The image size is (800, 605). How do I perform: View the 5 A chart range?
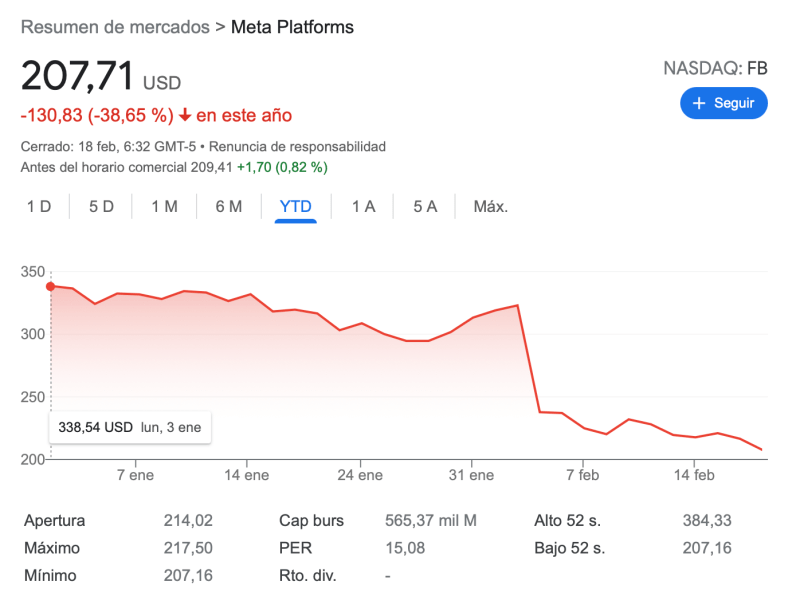pyautogui.click(x=426, y=207)
